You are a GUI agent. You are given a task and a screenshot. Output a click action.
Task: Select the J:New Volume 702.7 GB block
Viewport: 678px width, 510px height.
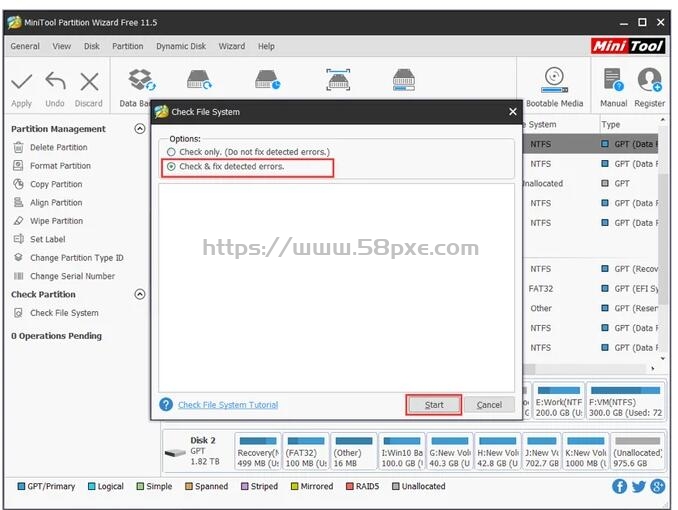click(542, 452)
